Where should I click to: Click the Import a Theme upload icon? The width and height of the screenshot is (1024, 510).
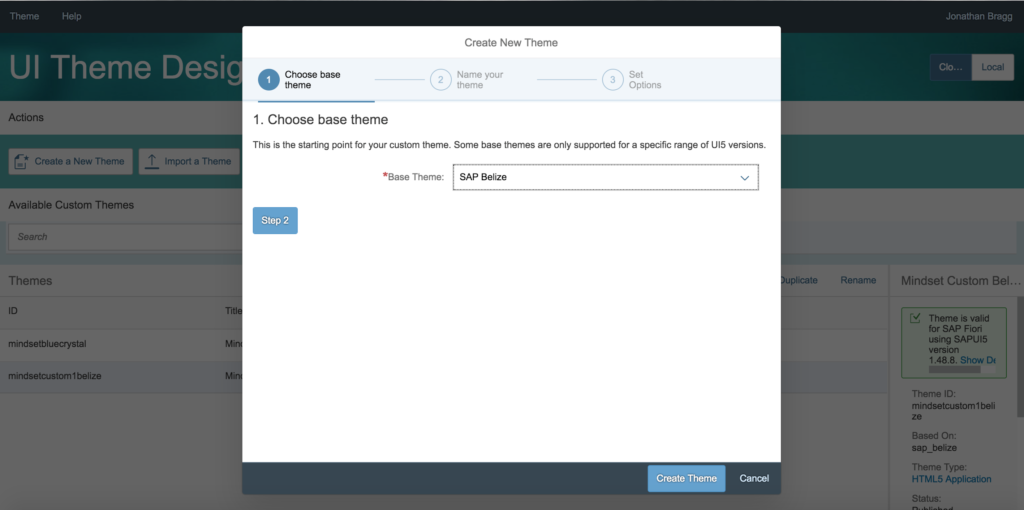[x=152, y=161]
